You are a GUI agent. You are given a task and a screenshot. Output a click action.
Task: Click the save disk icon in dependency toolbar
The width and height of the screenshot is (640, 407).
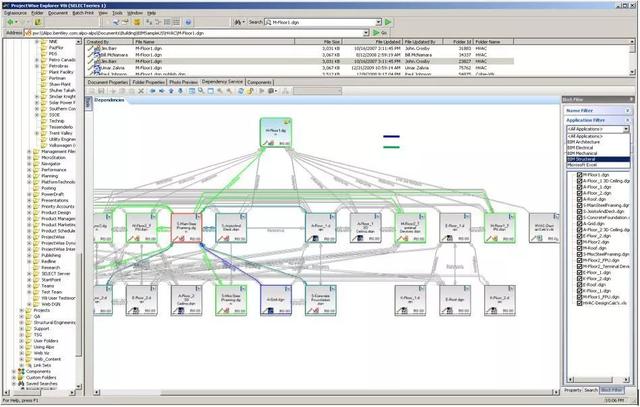(x=101, y=91)
